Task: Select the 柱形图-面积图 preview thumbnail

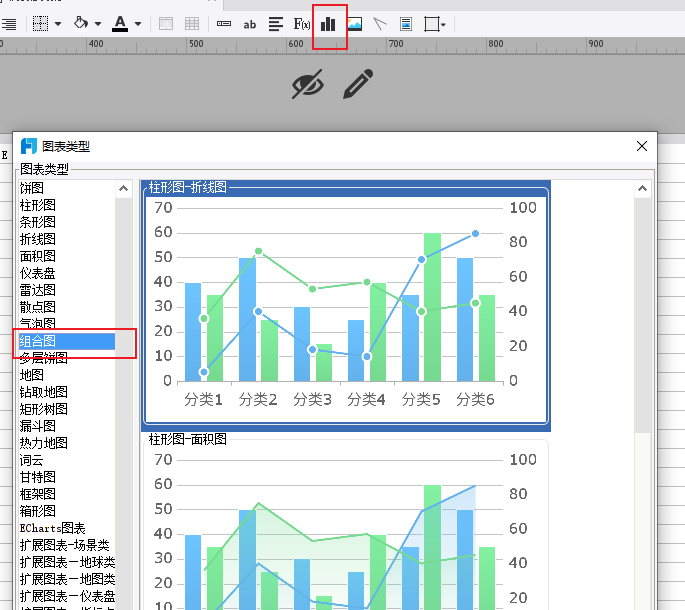Action: pyautogui.click(x=346, y=522)
